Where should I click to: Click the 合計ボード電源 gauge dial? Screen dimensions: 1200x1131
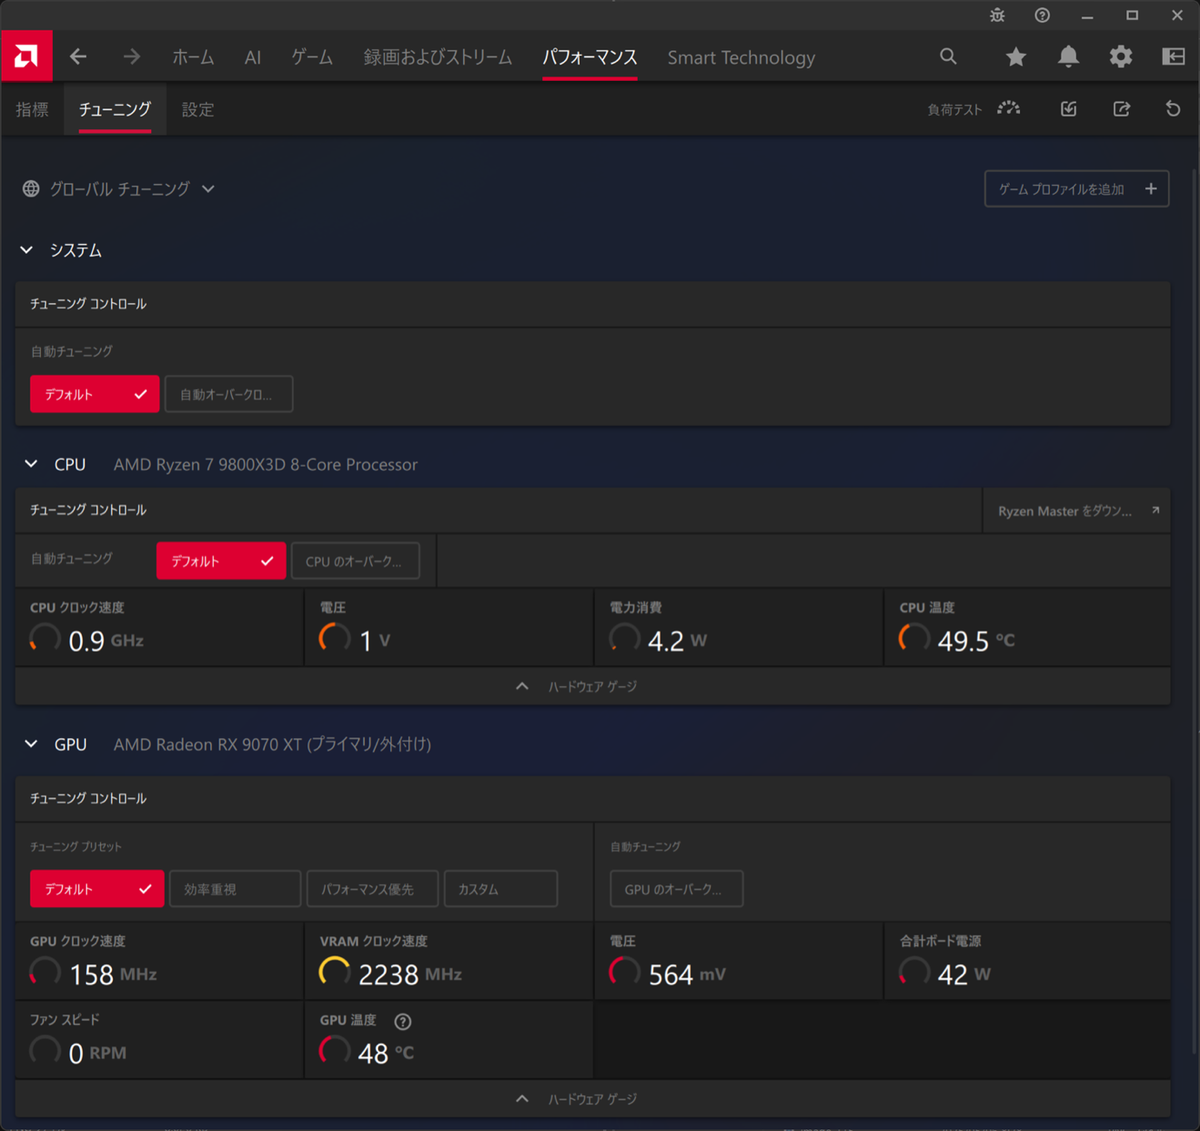[914, 972]
